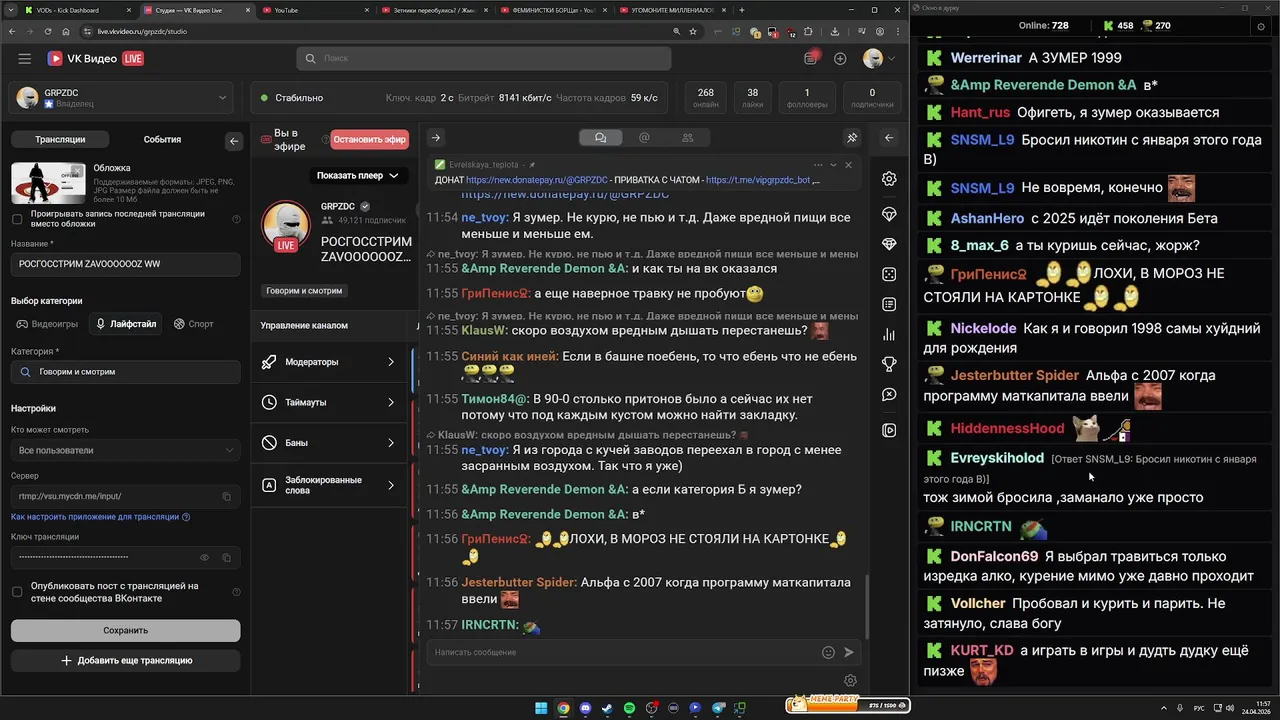Open Spotify from the taskbar
This screenshot has width=1280, height=720.
point(630,708)
